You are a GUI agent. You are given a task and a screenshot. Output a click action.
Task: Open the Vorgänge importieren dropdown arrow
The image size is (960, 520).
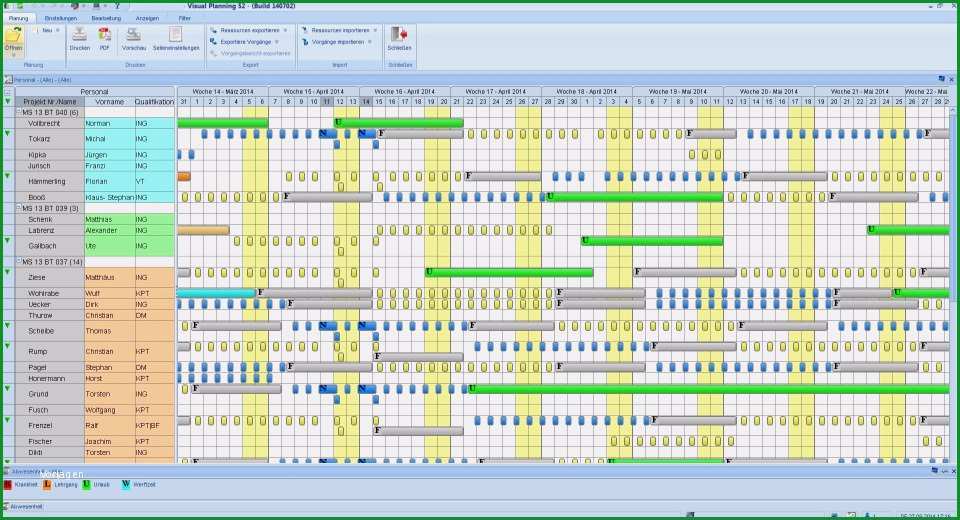tap(369, 42)
